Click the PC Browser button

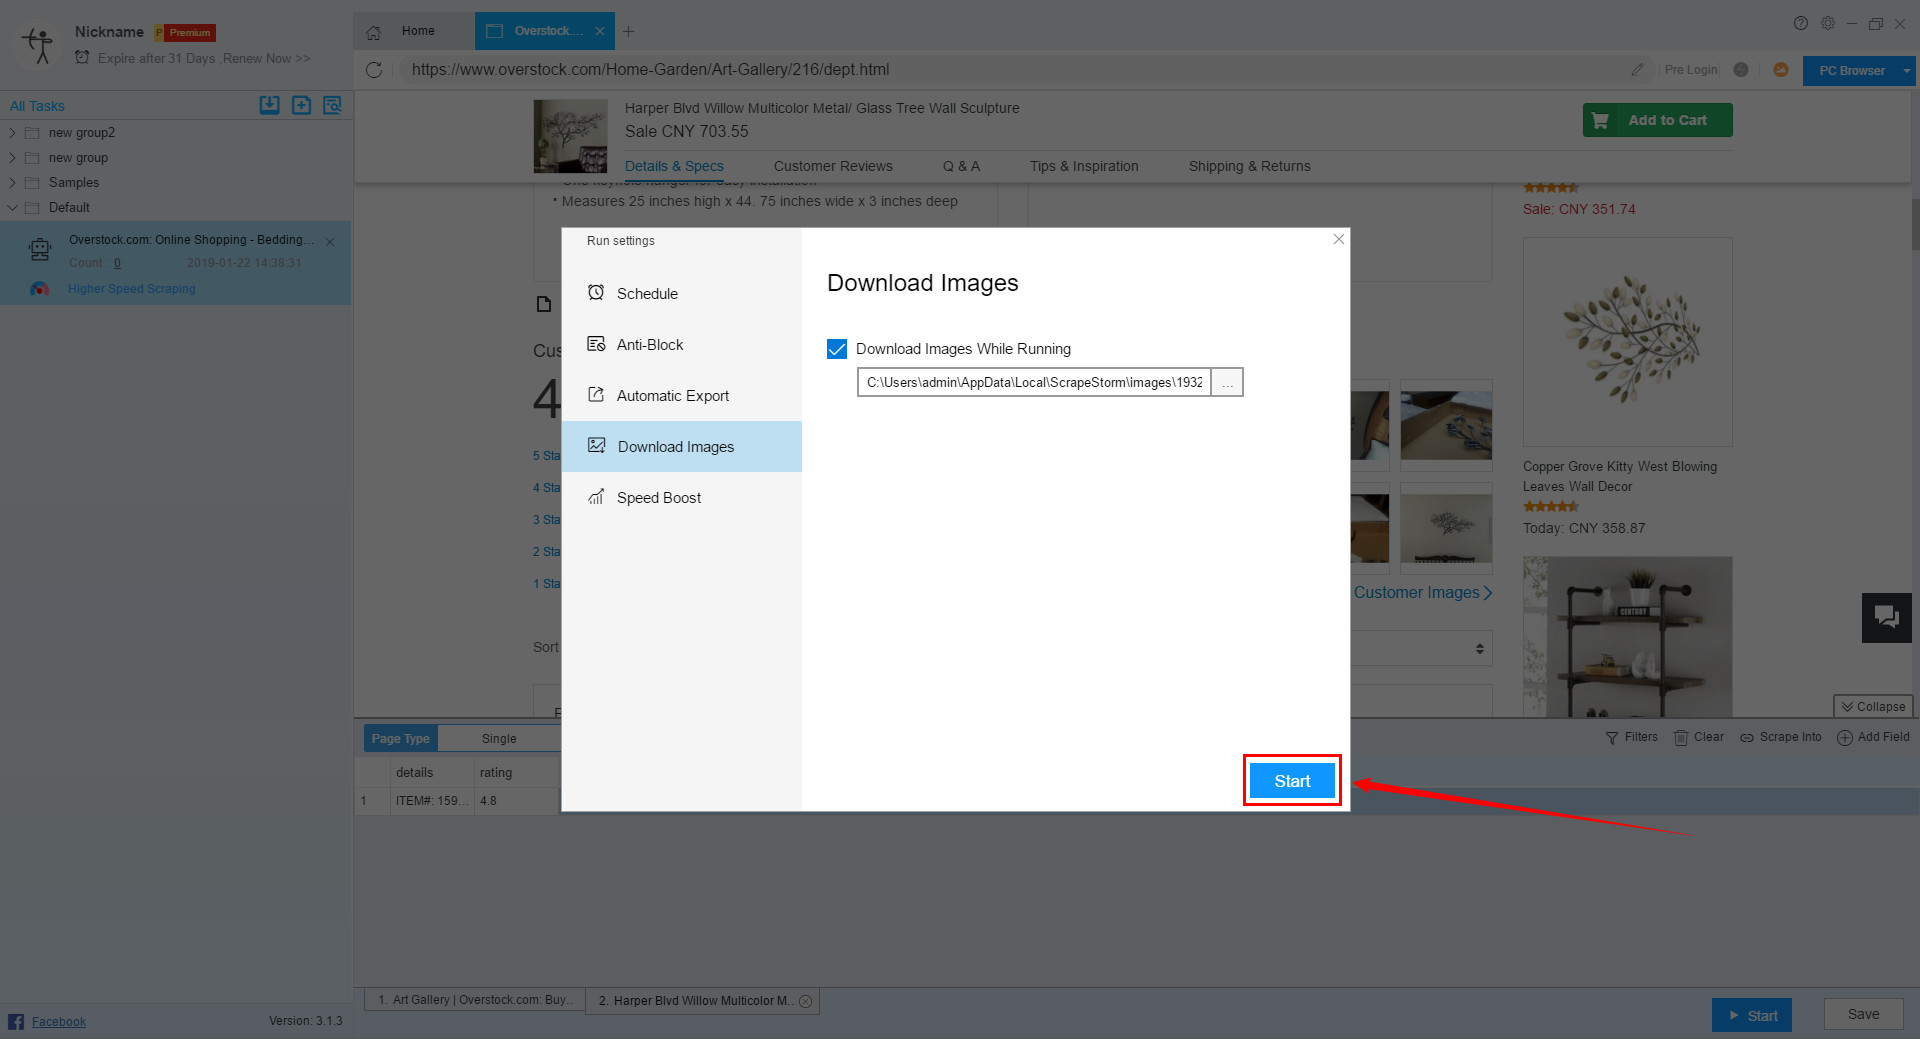point(1851,71)
